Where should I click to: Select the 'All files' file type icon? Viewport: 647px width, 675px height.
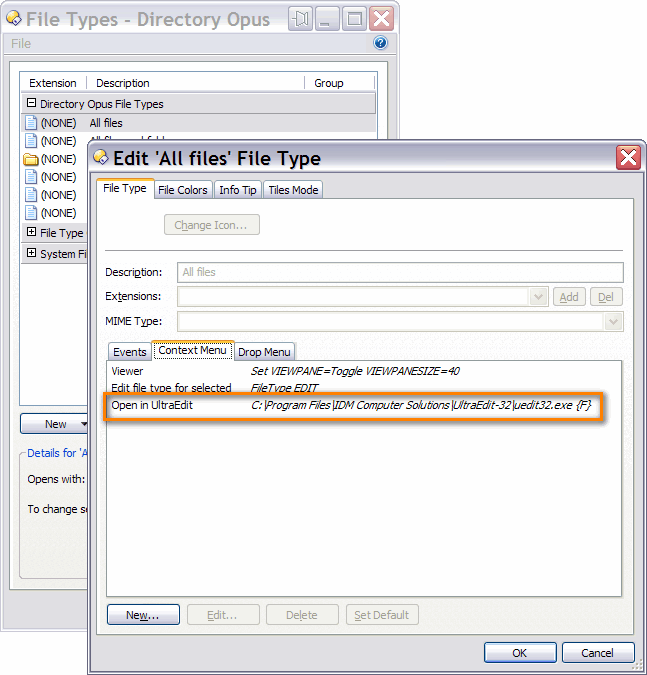pyautogui.click(x=31, y=123)
